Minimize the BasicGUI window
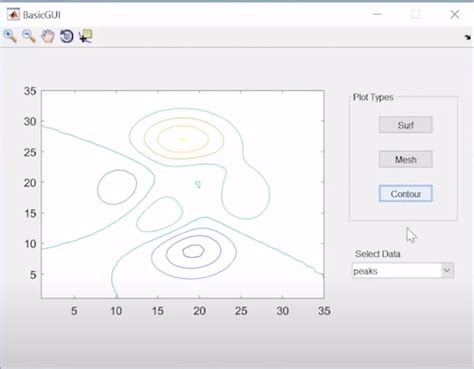The image size is (474, 369). click(377, 14)
